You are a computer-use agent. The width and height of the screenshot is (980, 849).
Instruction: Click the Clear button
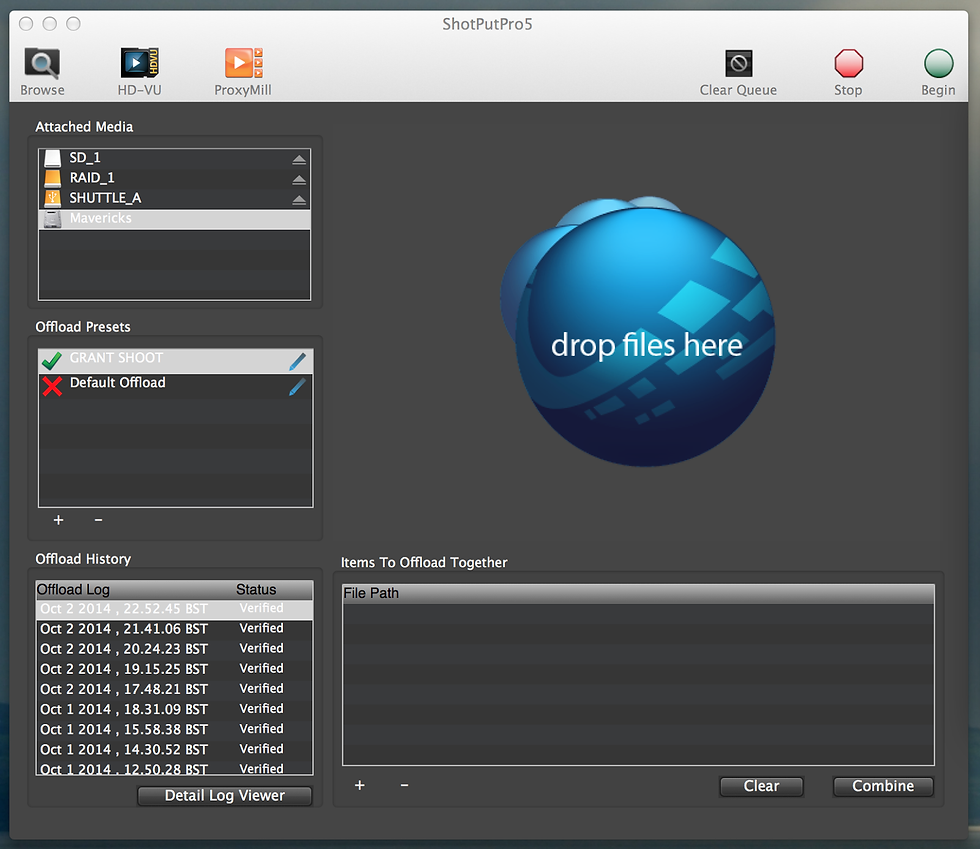(761, 786)
